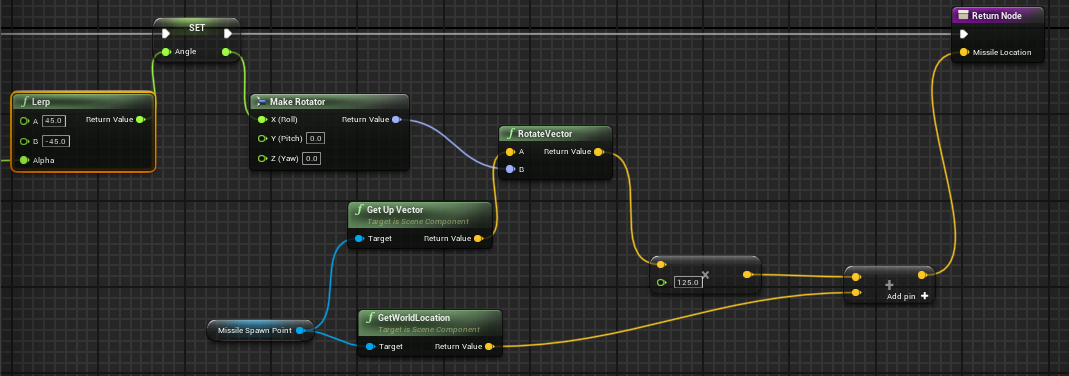
Task: Click the SET node output execution pin
Action: [x=228, y=33]
